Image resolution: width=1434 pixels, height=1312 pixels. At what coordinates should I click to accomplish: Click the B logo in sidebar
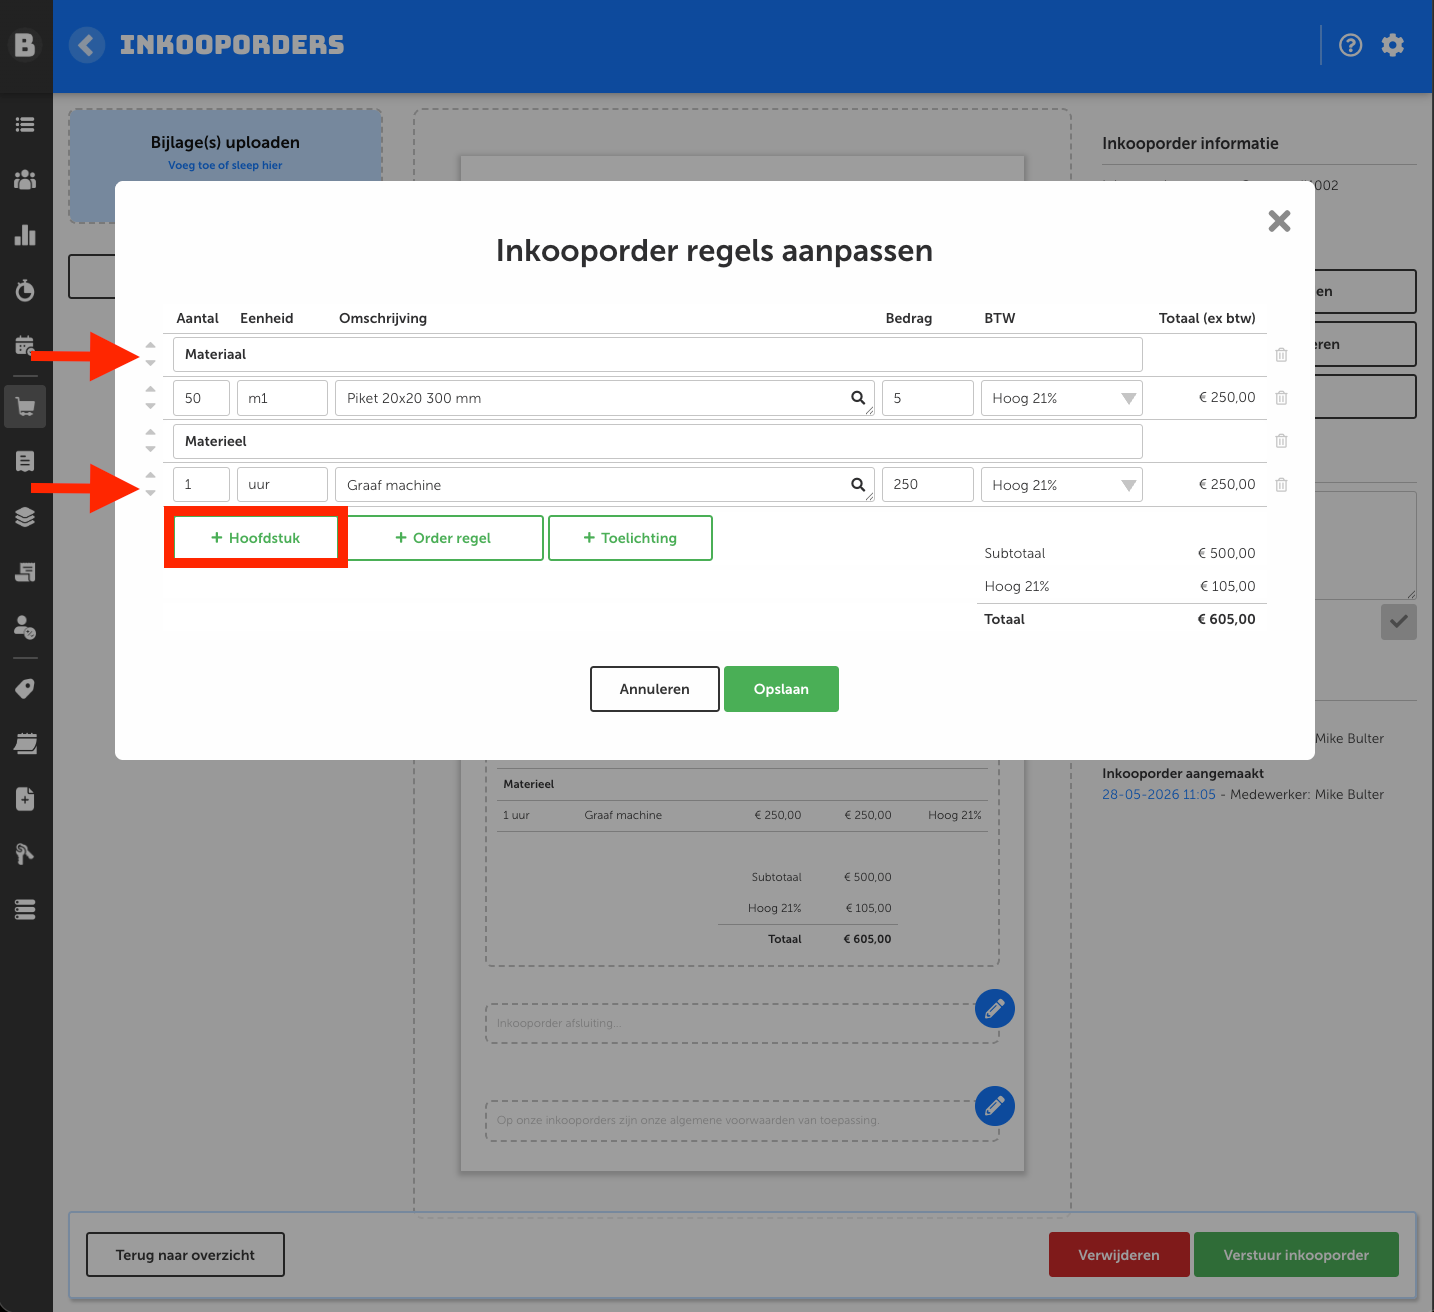(x=25, y=45)
